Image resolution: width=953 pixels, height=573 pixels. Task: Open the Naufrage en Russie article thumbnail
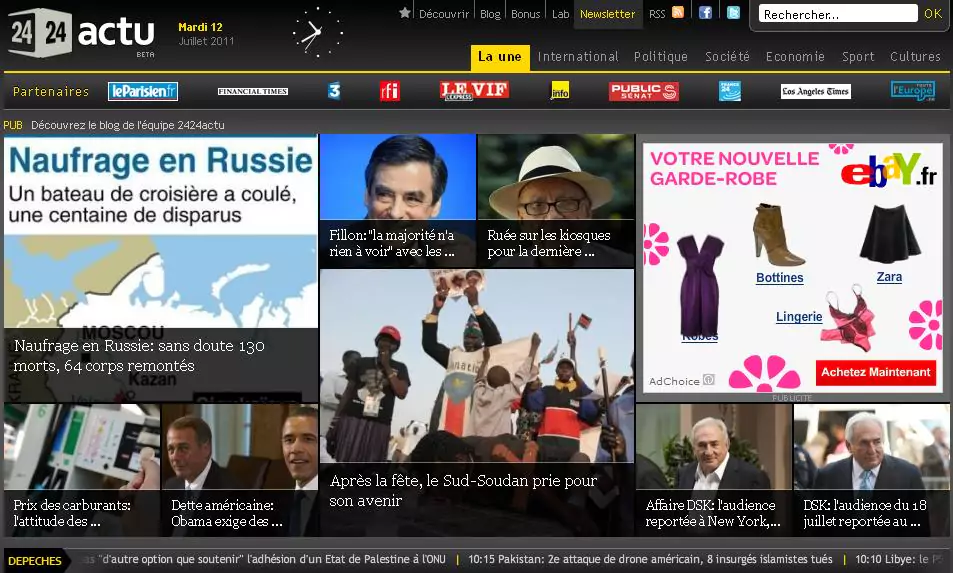(x=161, y=268)
